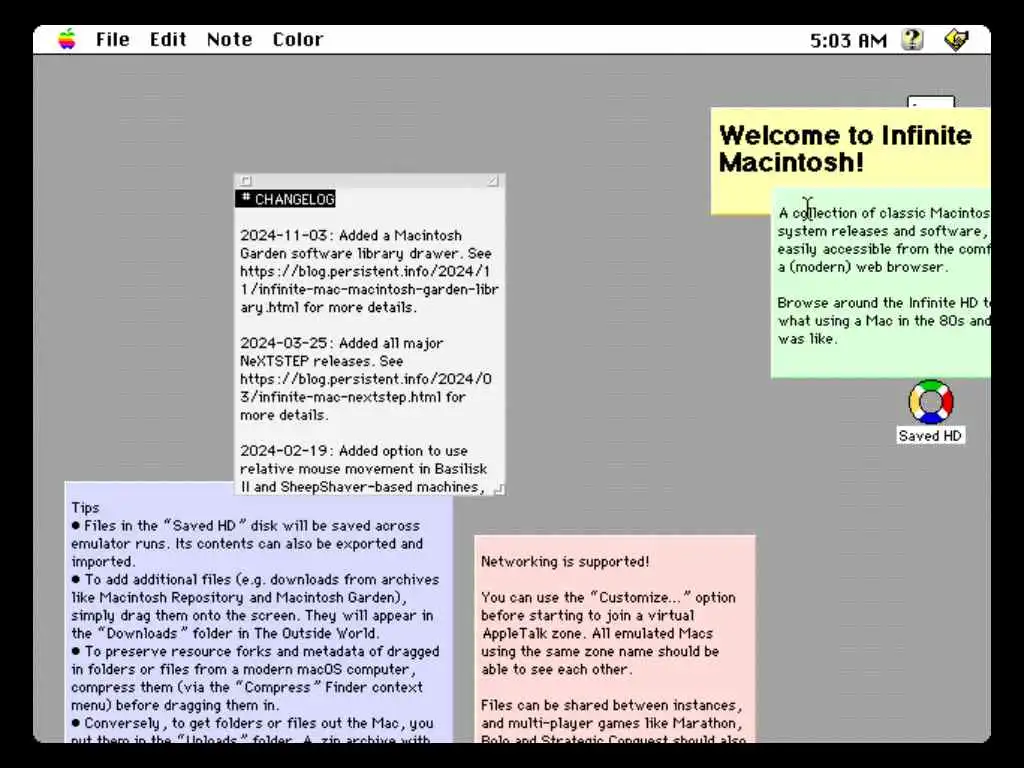
Task: Open the Note menu
Action: [229, 40]
